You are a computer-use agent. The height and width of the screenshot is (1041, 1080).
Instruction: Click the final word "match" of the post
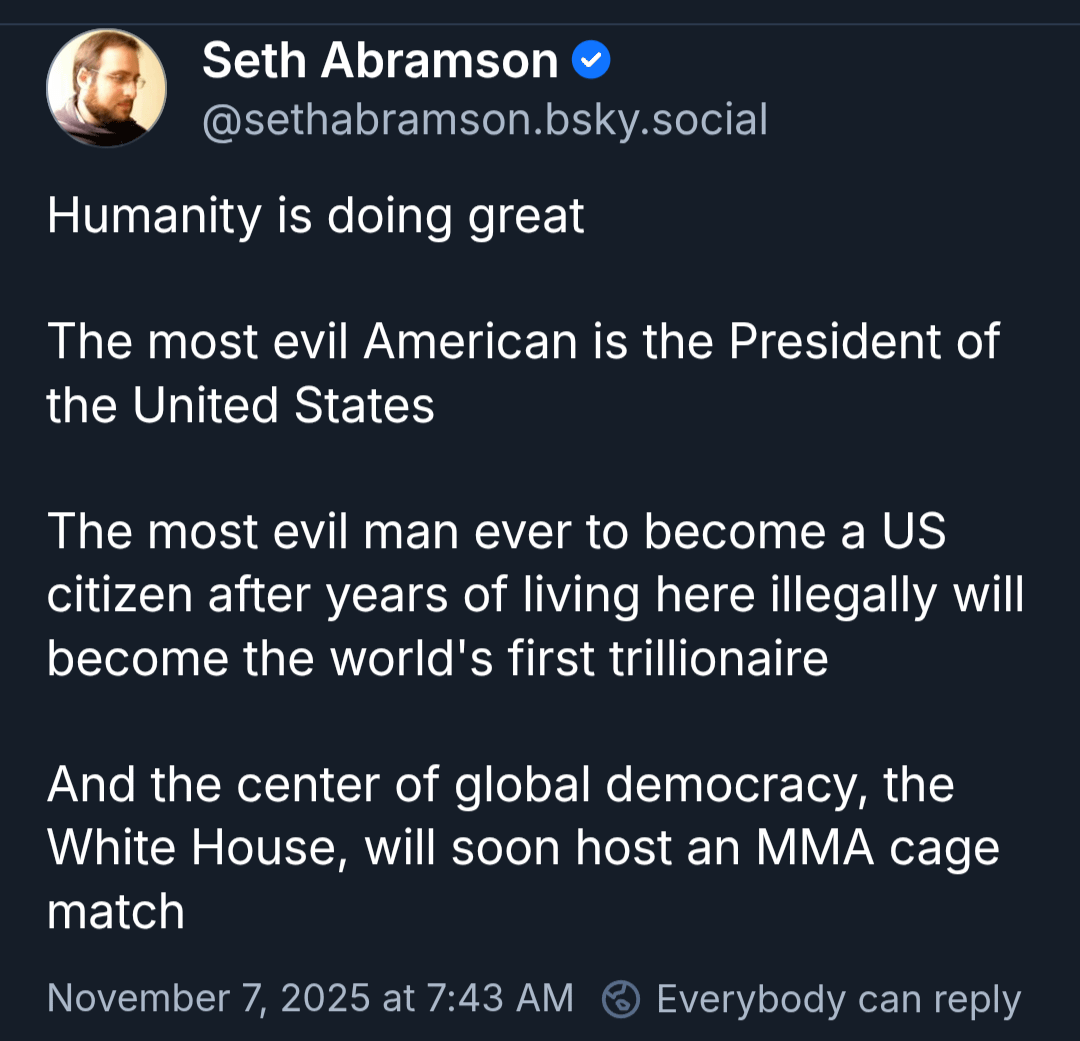pyautogui.click(x=116, y=911)
